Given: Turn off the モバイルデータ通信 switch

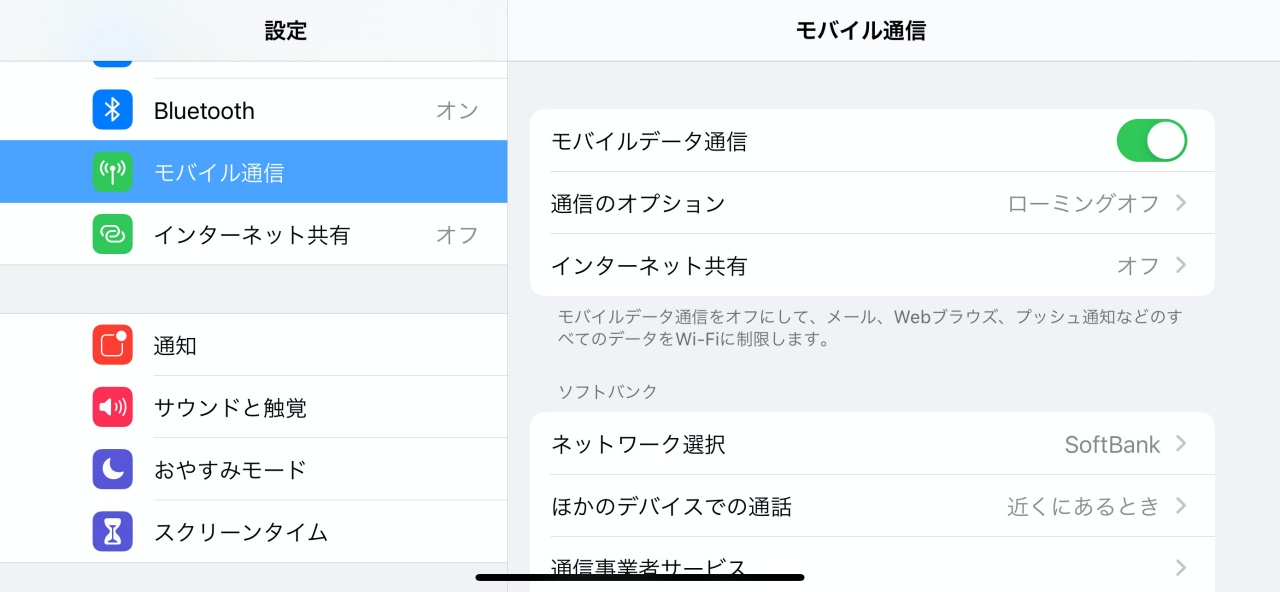Looking at the screenshot, I should [1151, 141].
